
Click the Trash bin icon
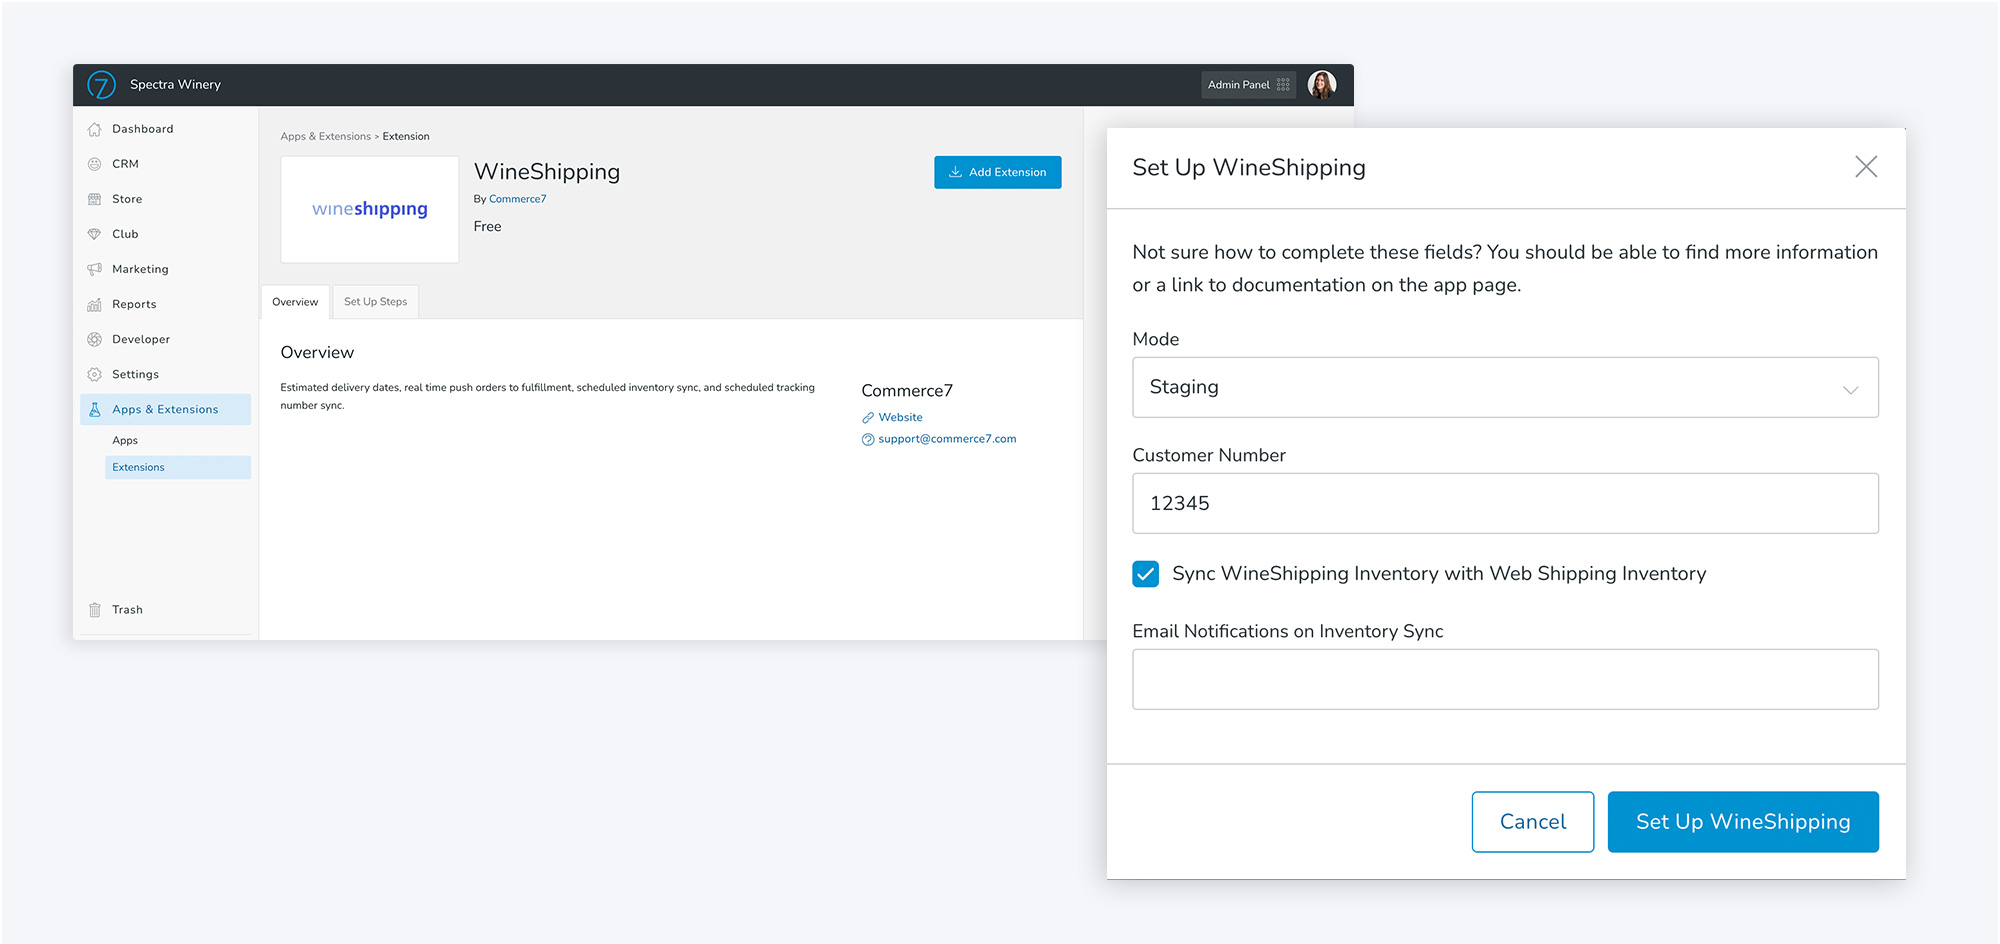point(95,610)
